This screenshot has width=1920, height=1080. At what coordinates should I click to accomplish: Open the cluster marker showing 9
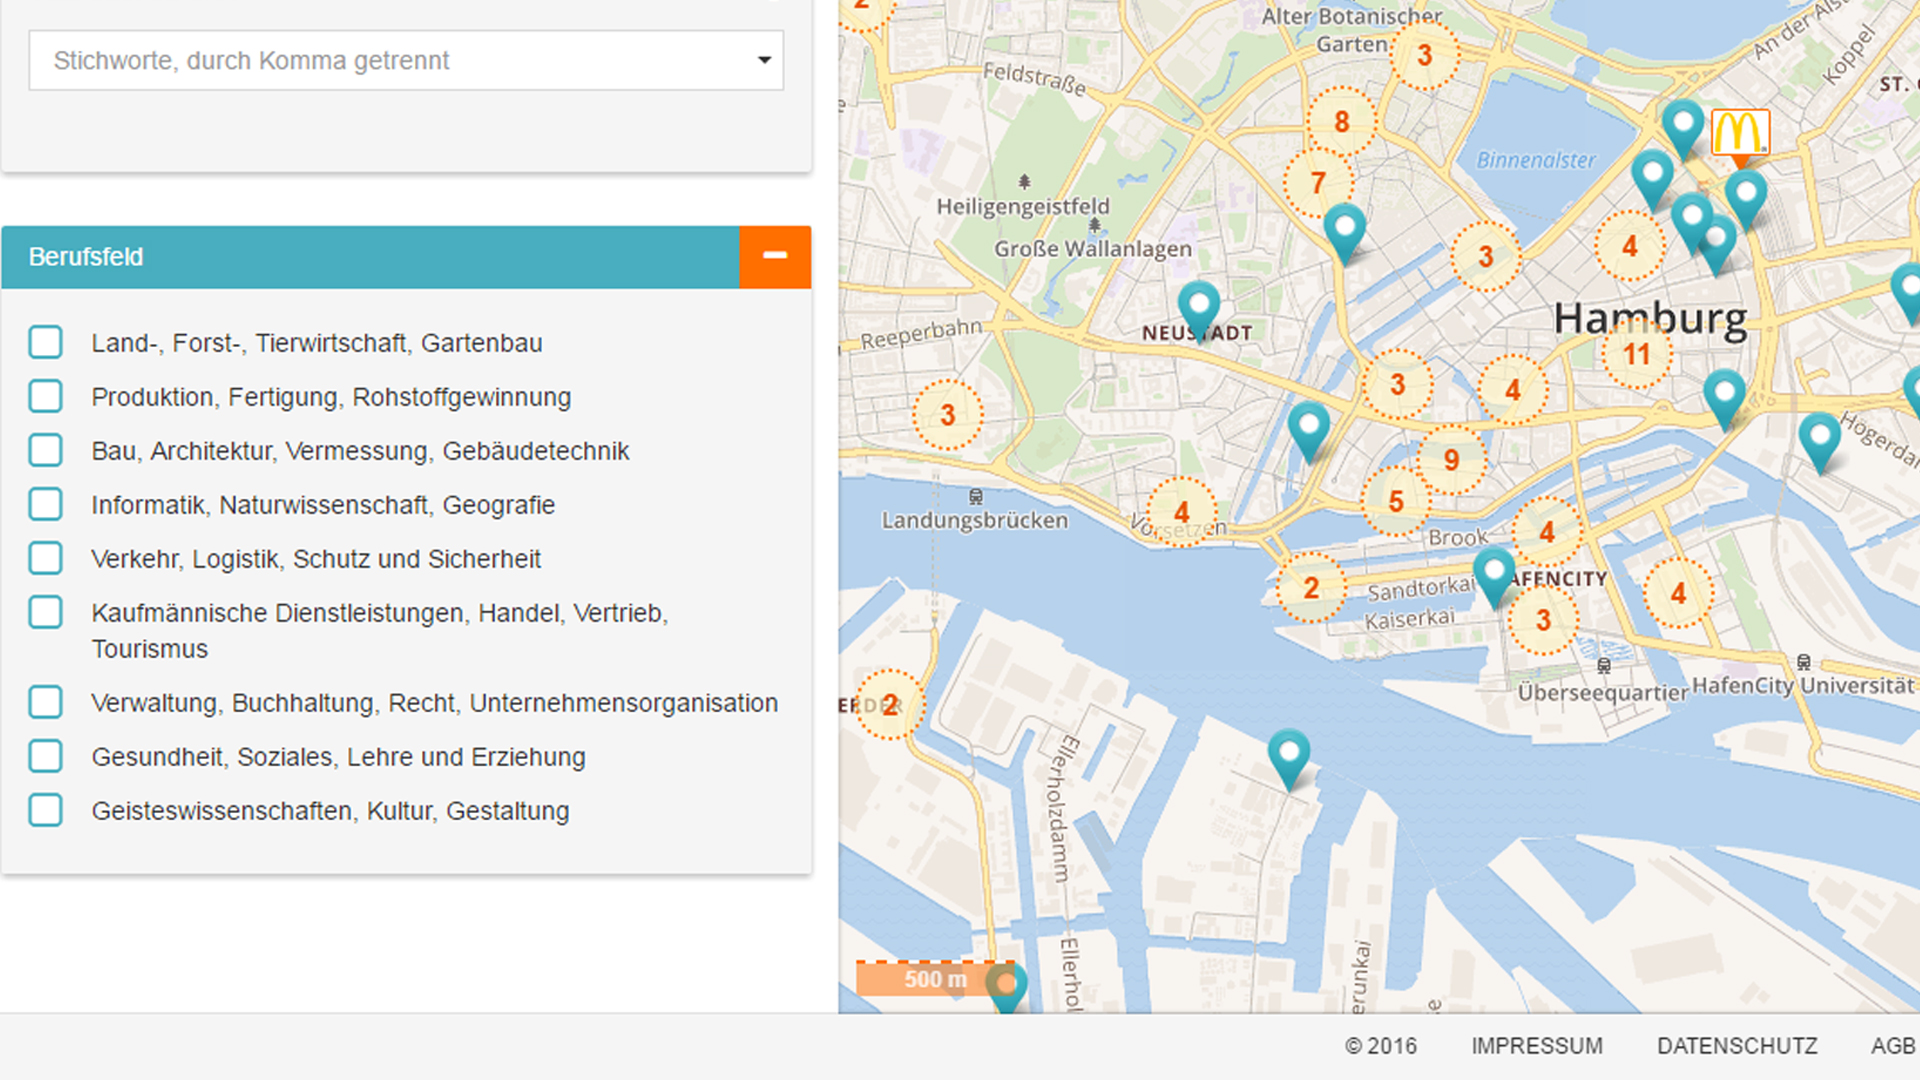[x=1451, y=460]
